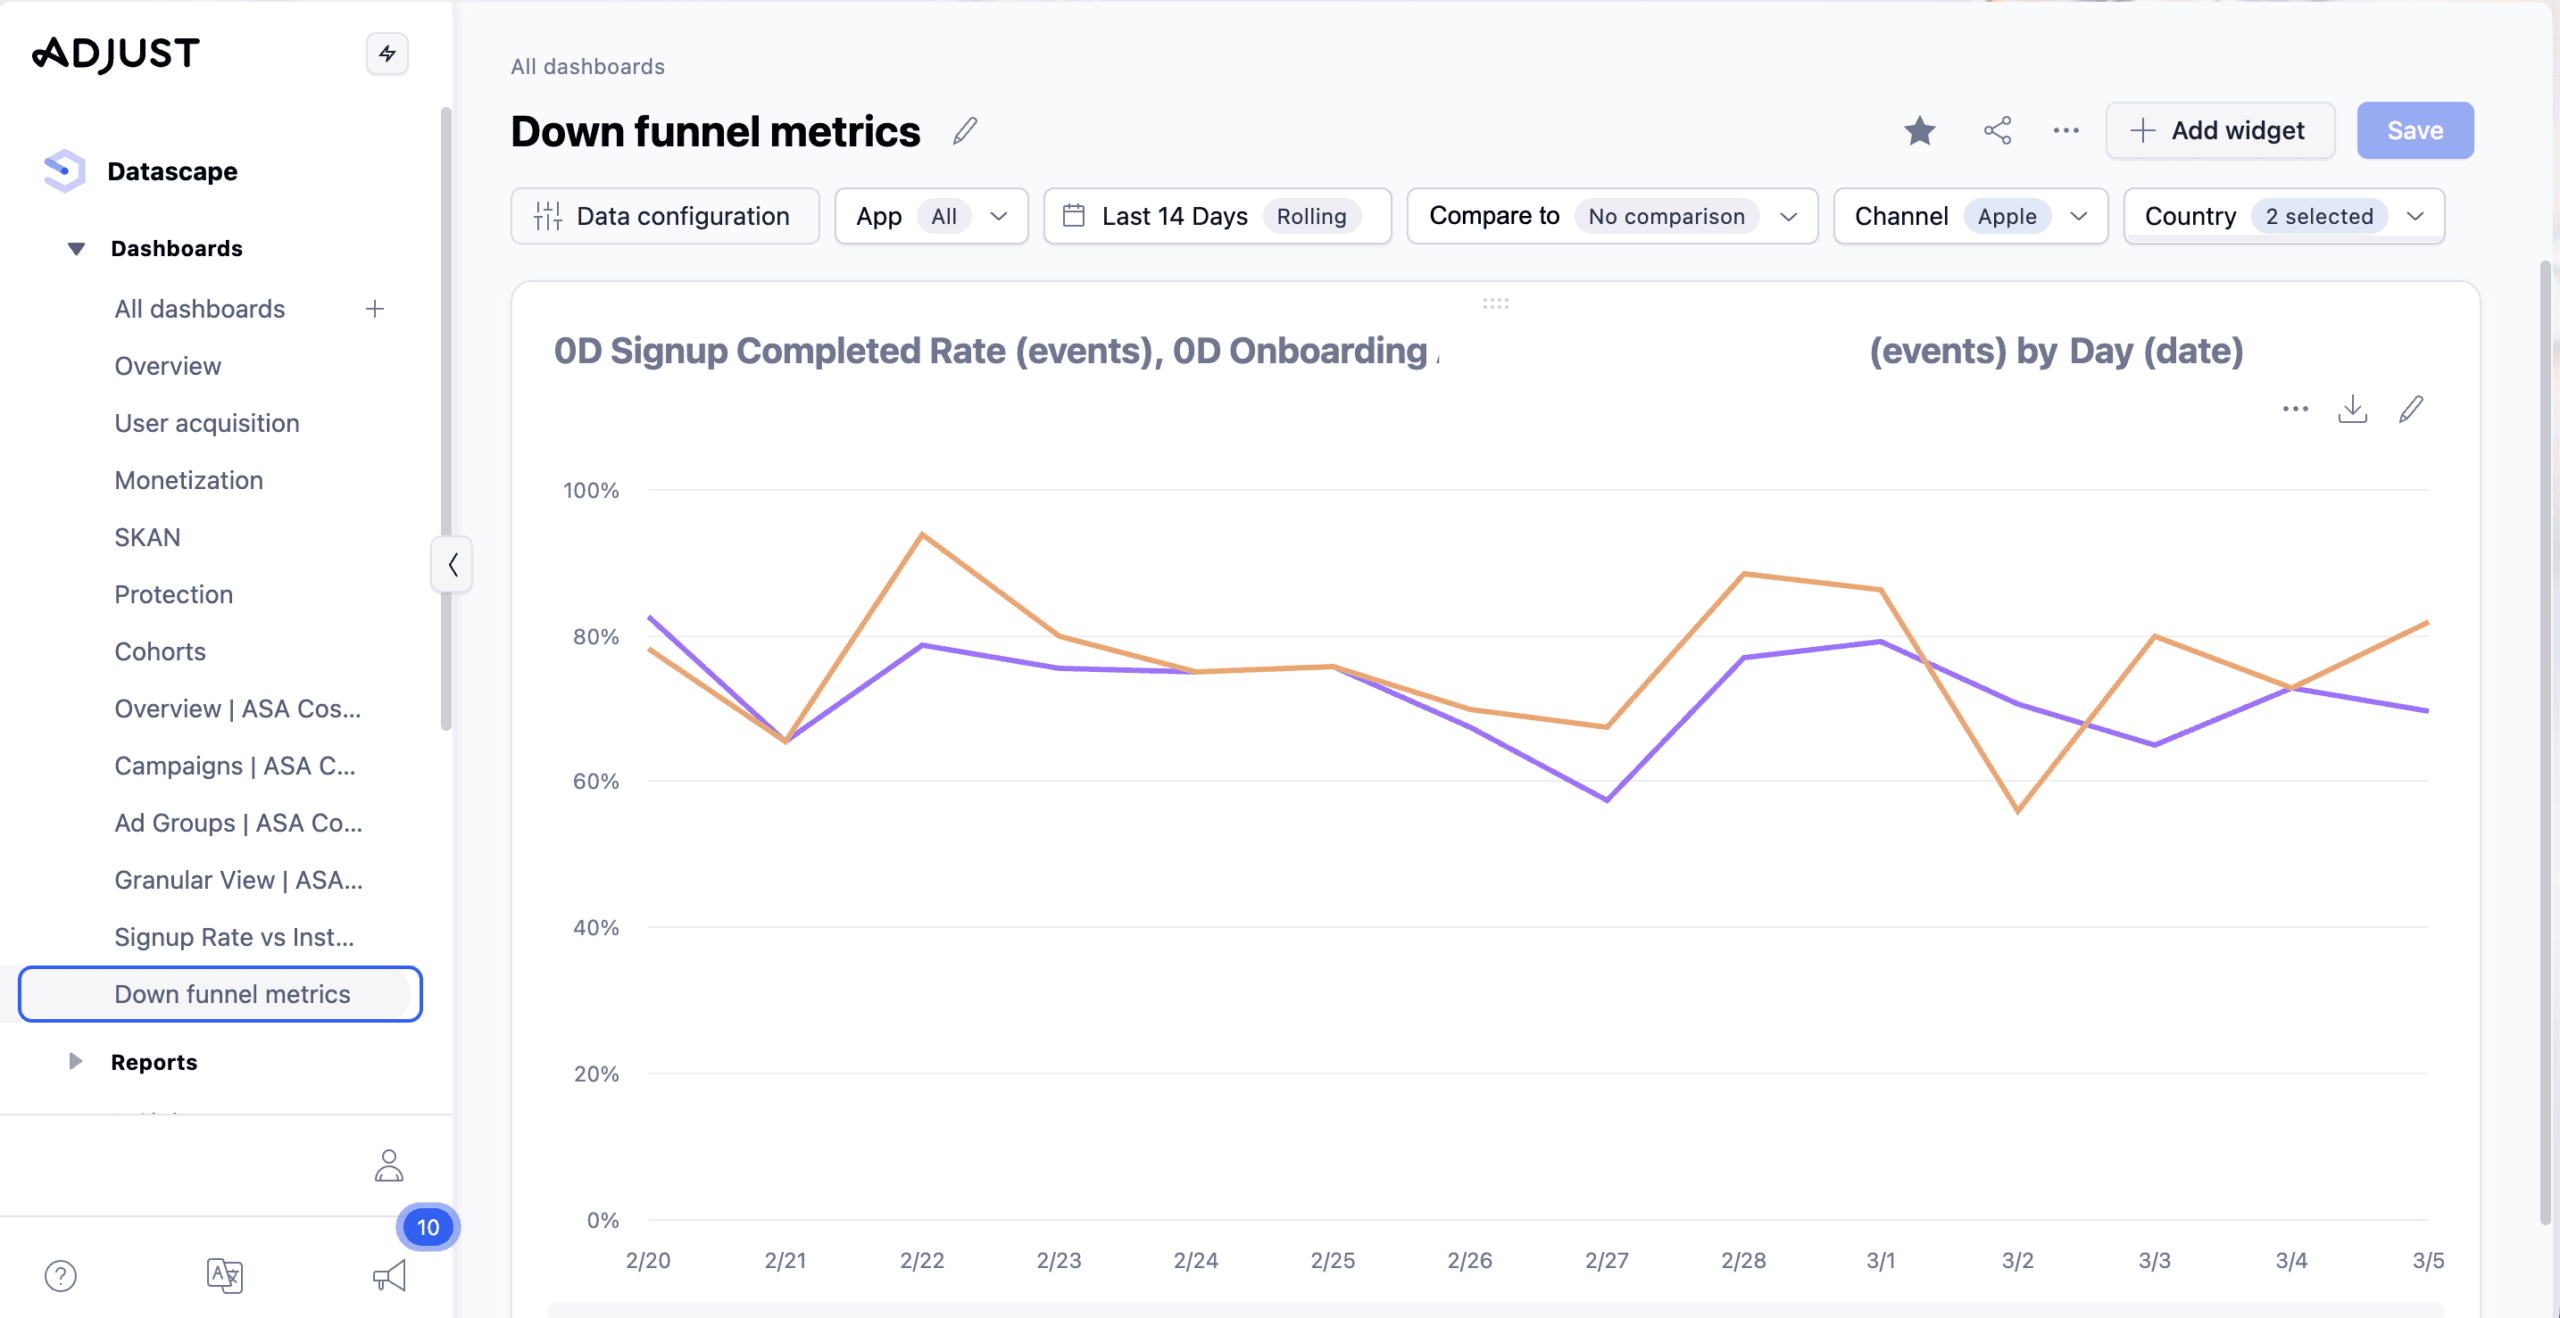Edit the chart widget using pencil icon
Image resolution: width=2560 pixels, height=1318 pixels.
point(2411,409)
